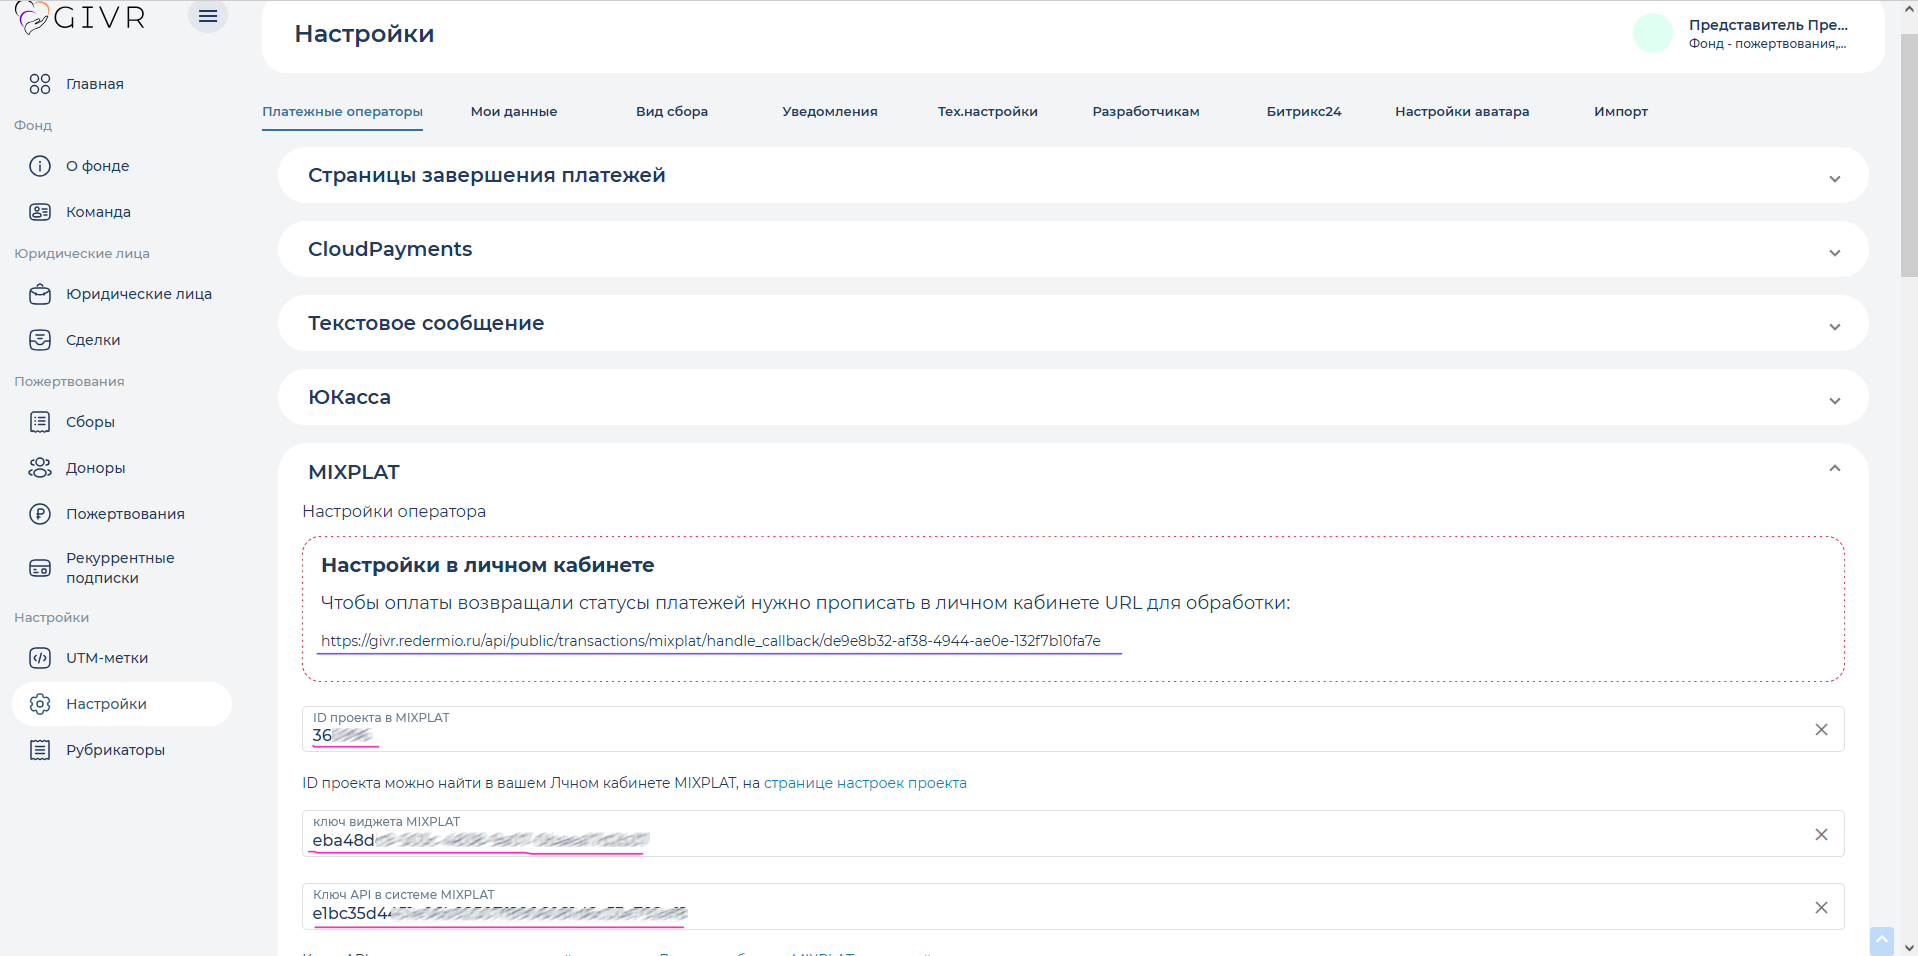The width and height of the screenshot is (1918, 956).
Task: Click the Сделки sidebar icon
Action: tap(40, 340)
